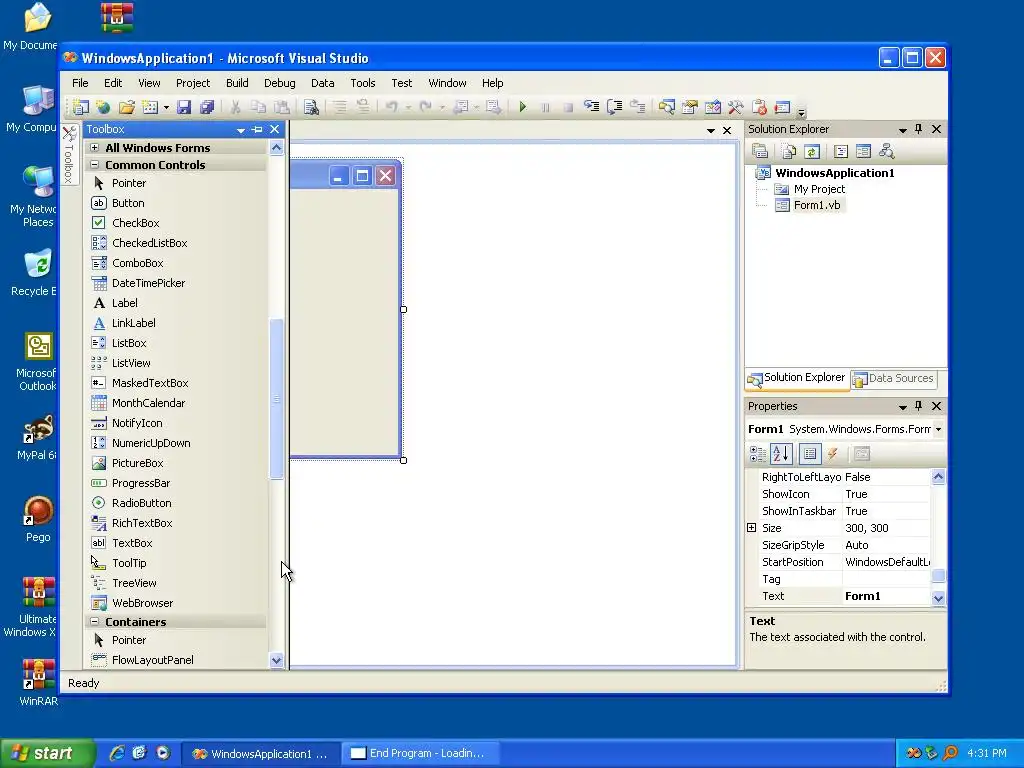Click View Designer icon in Solution Explorer
This screenshot has width=1024, height=768.
pos(863,152)
